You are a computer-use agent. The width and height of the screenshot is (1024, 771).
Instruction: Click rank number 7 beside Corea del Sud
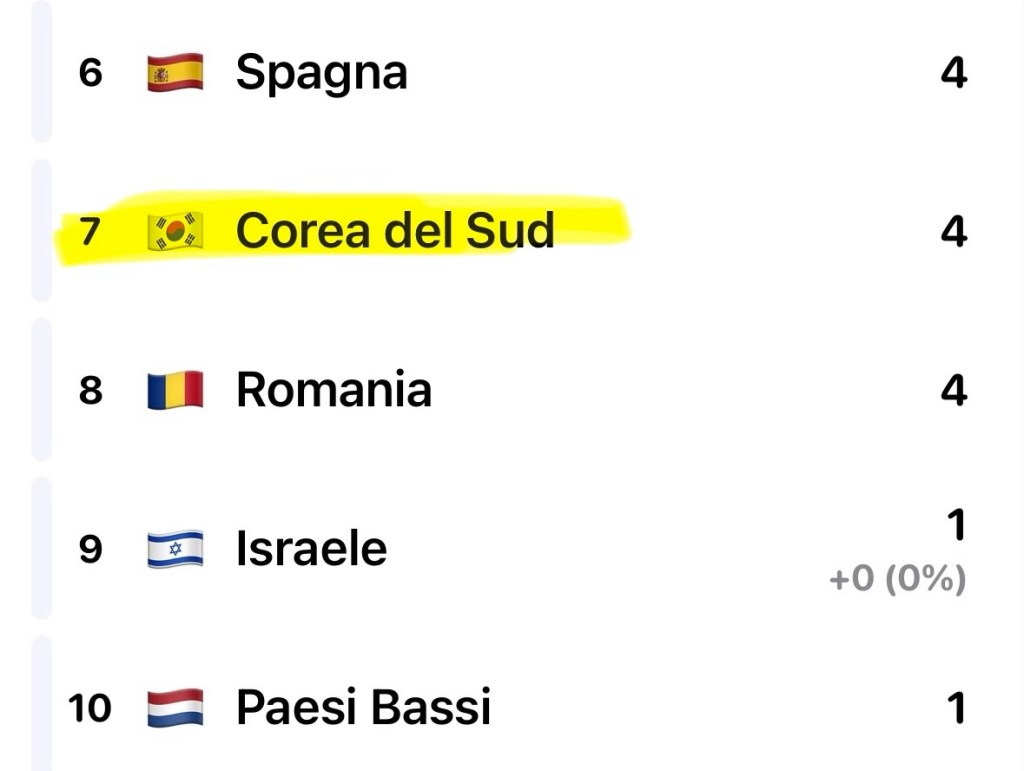(91, 231)
